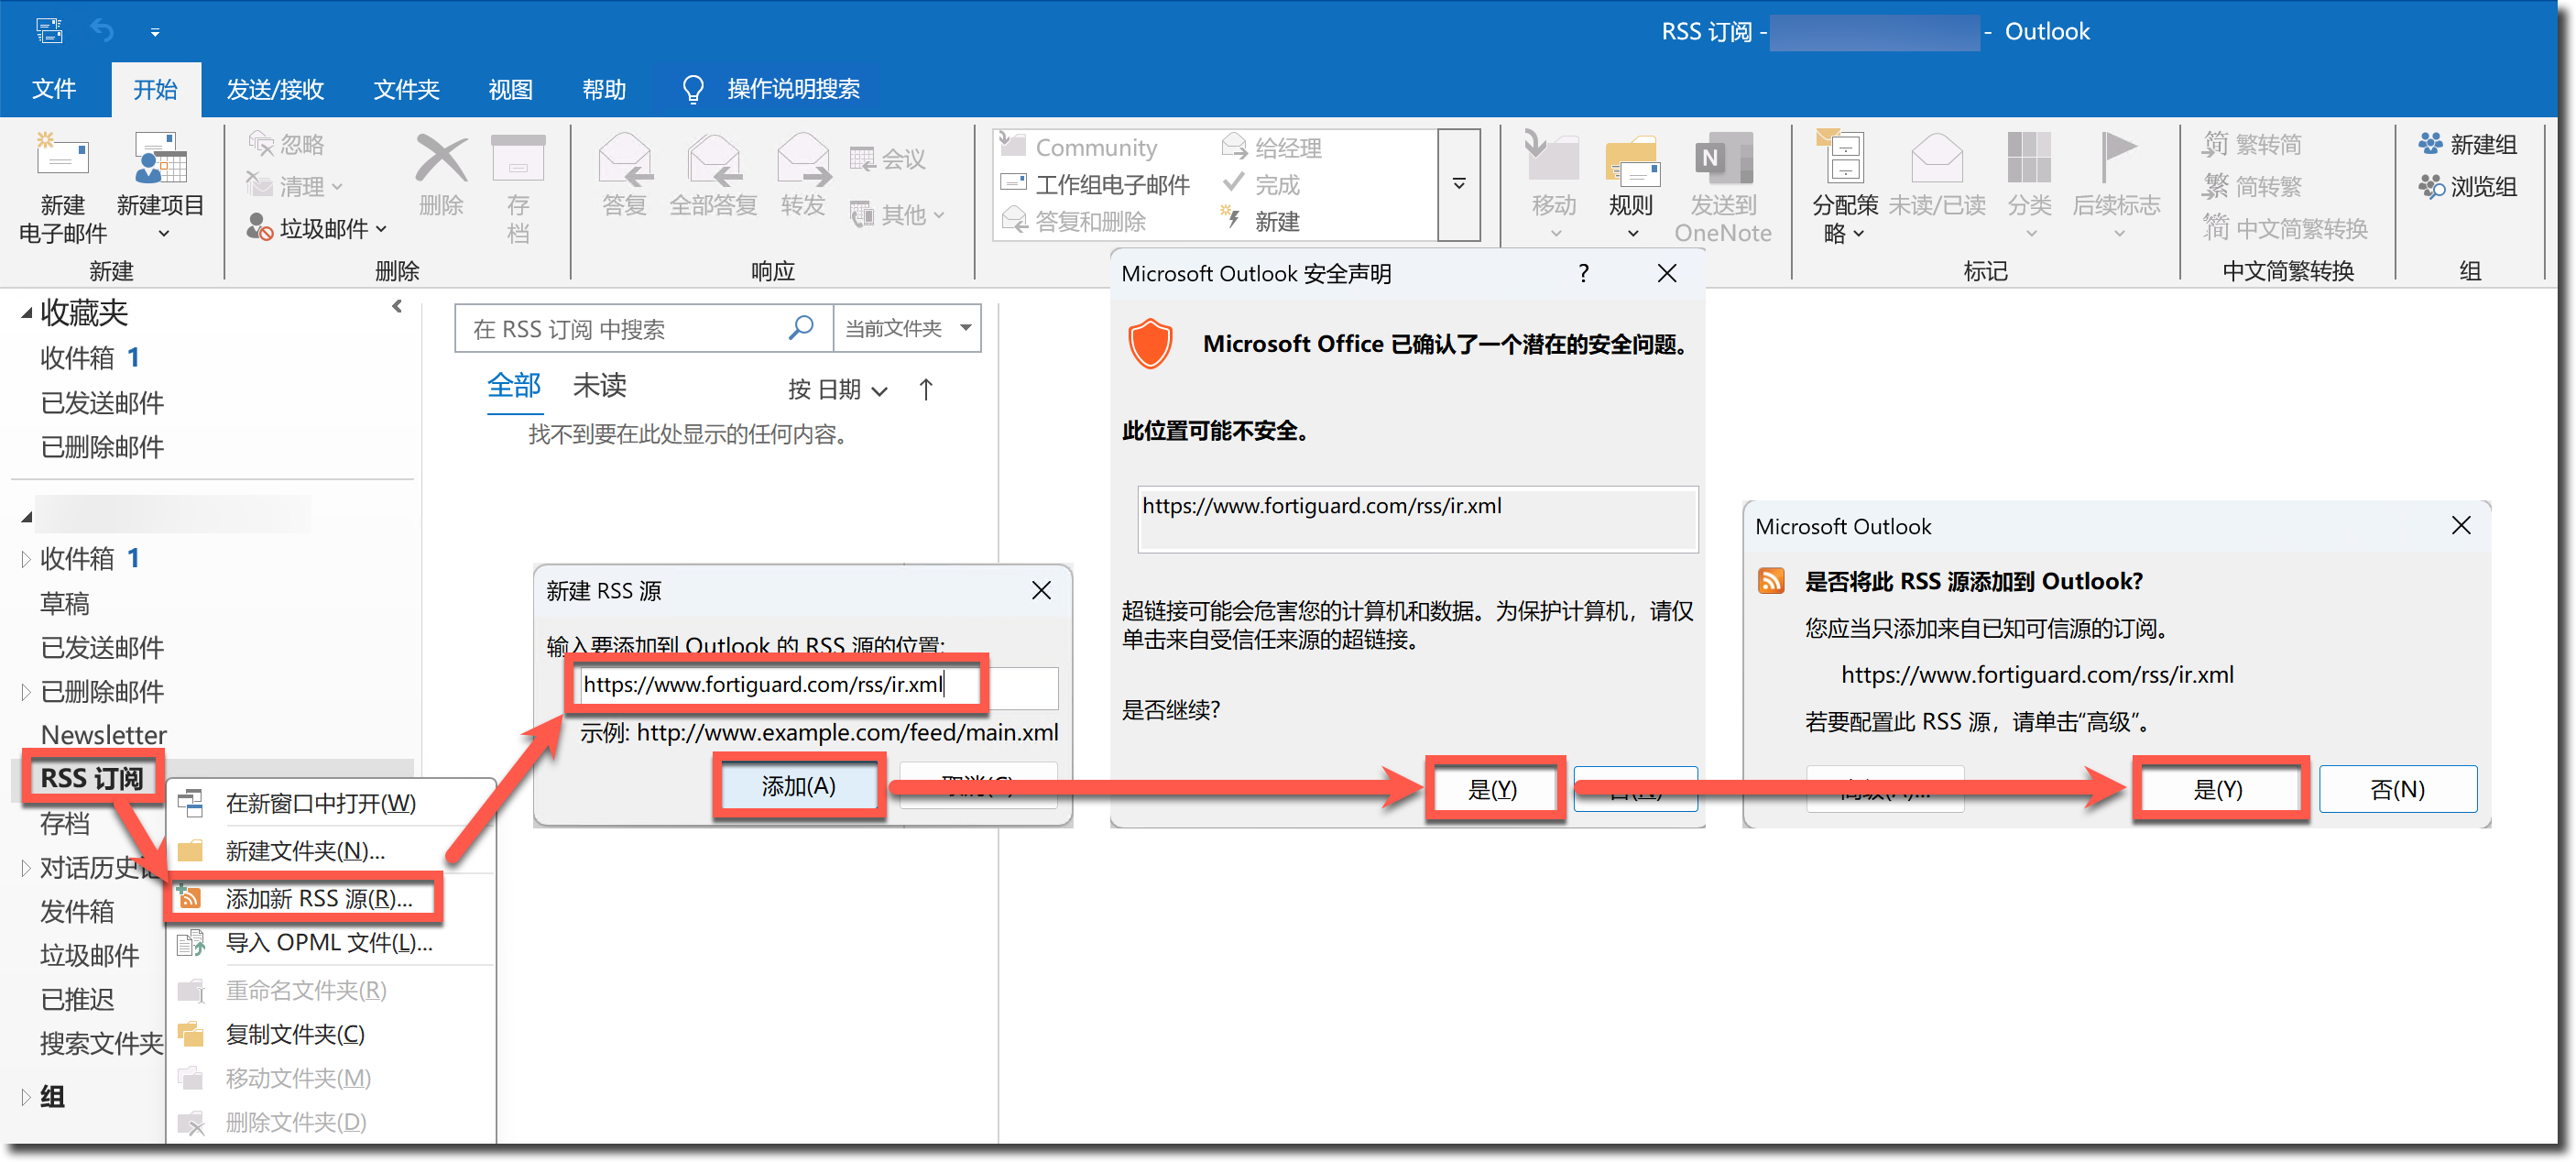2576x1162 pixels.
Task: Open Sent Items (已发送邮件) under Favorites
Action: click(x=102, y=403)
